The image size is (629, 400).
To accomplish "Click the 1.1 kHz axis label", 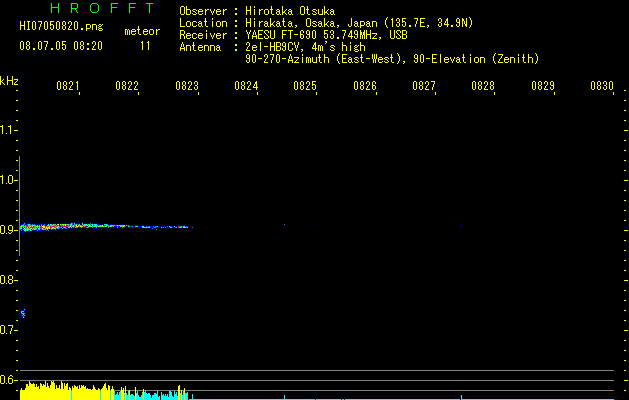I will click(8, 130).
